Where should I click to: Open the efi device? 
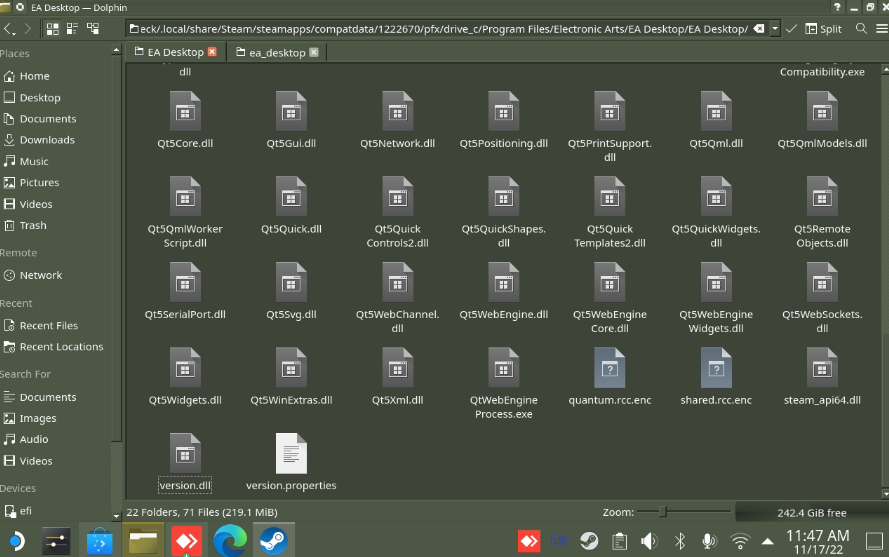[x=26, y=510]
